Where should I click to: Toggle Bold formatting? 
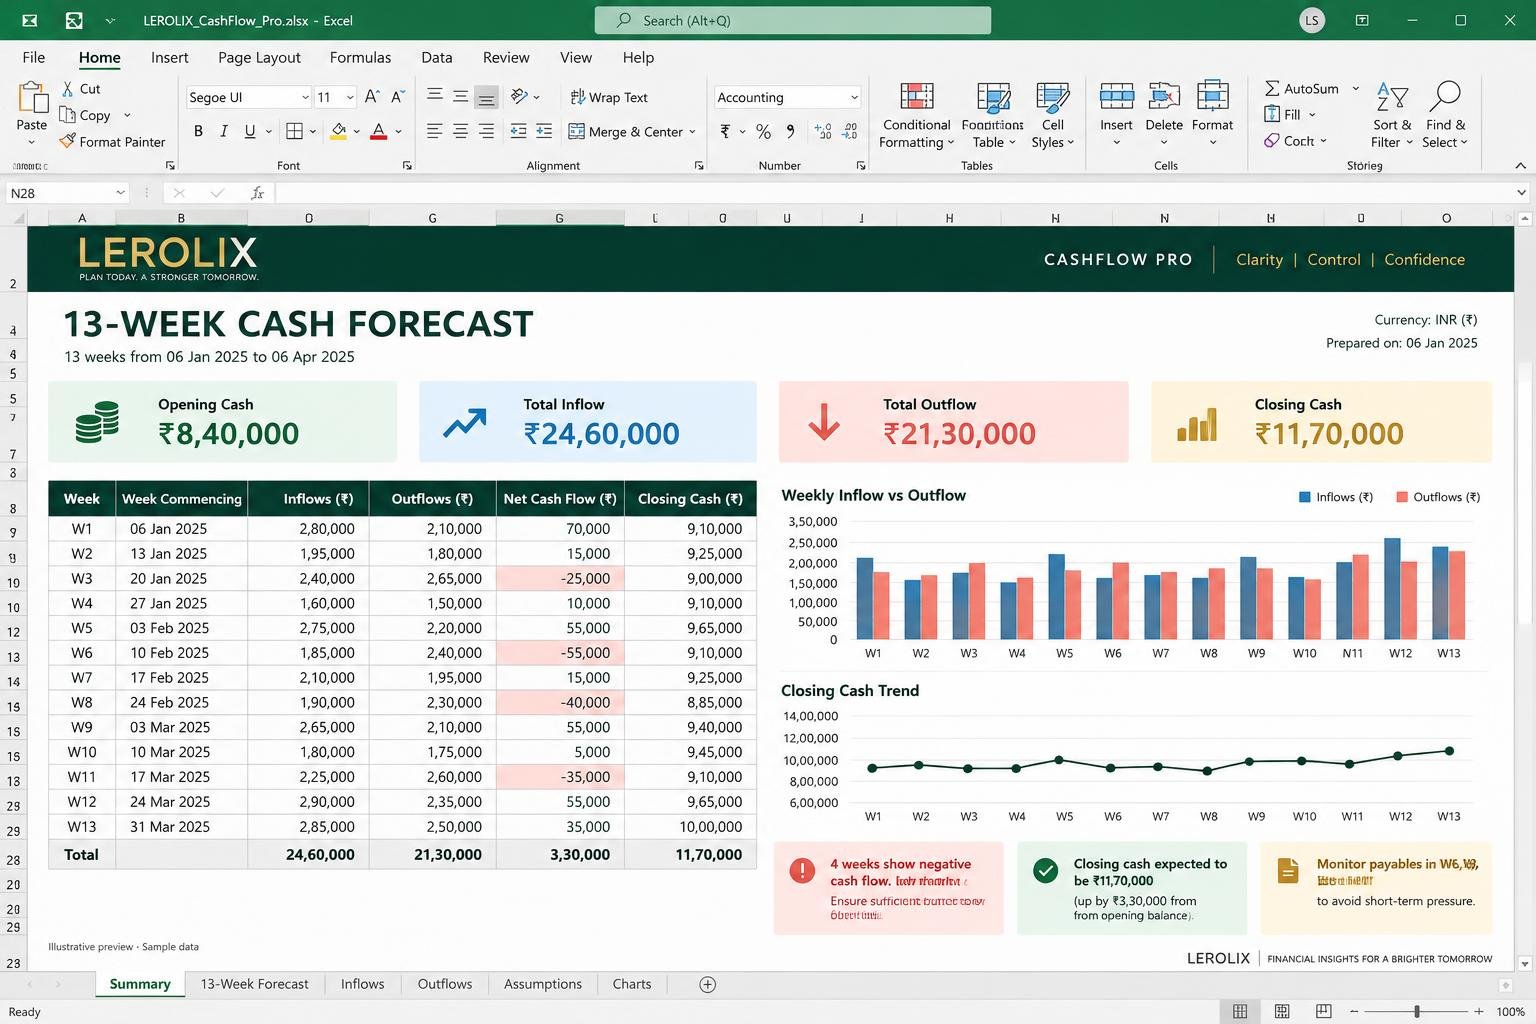point(198,131)
